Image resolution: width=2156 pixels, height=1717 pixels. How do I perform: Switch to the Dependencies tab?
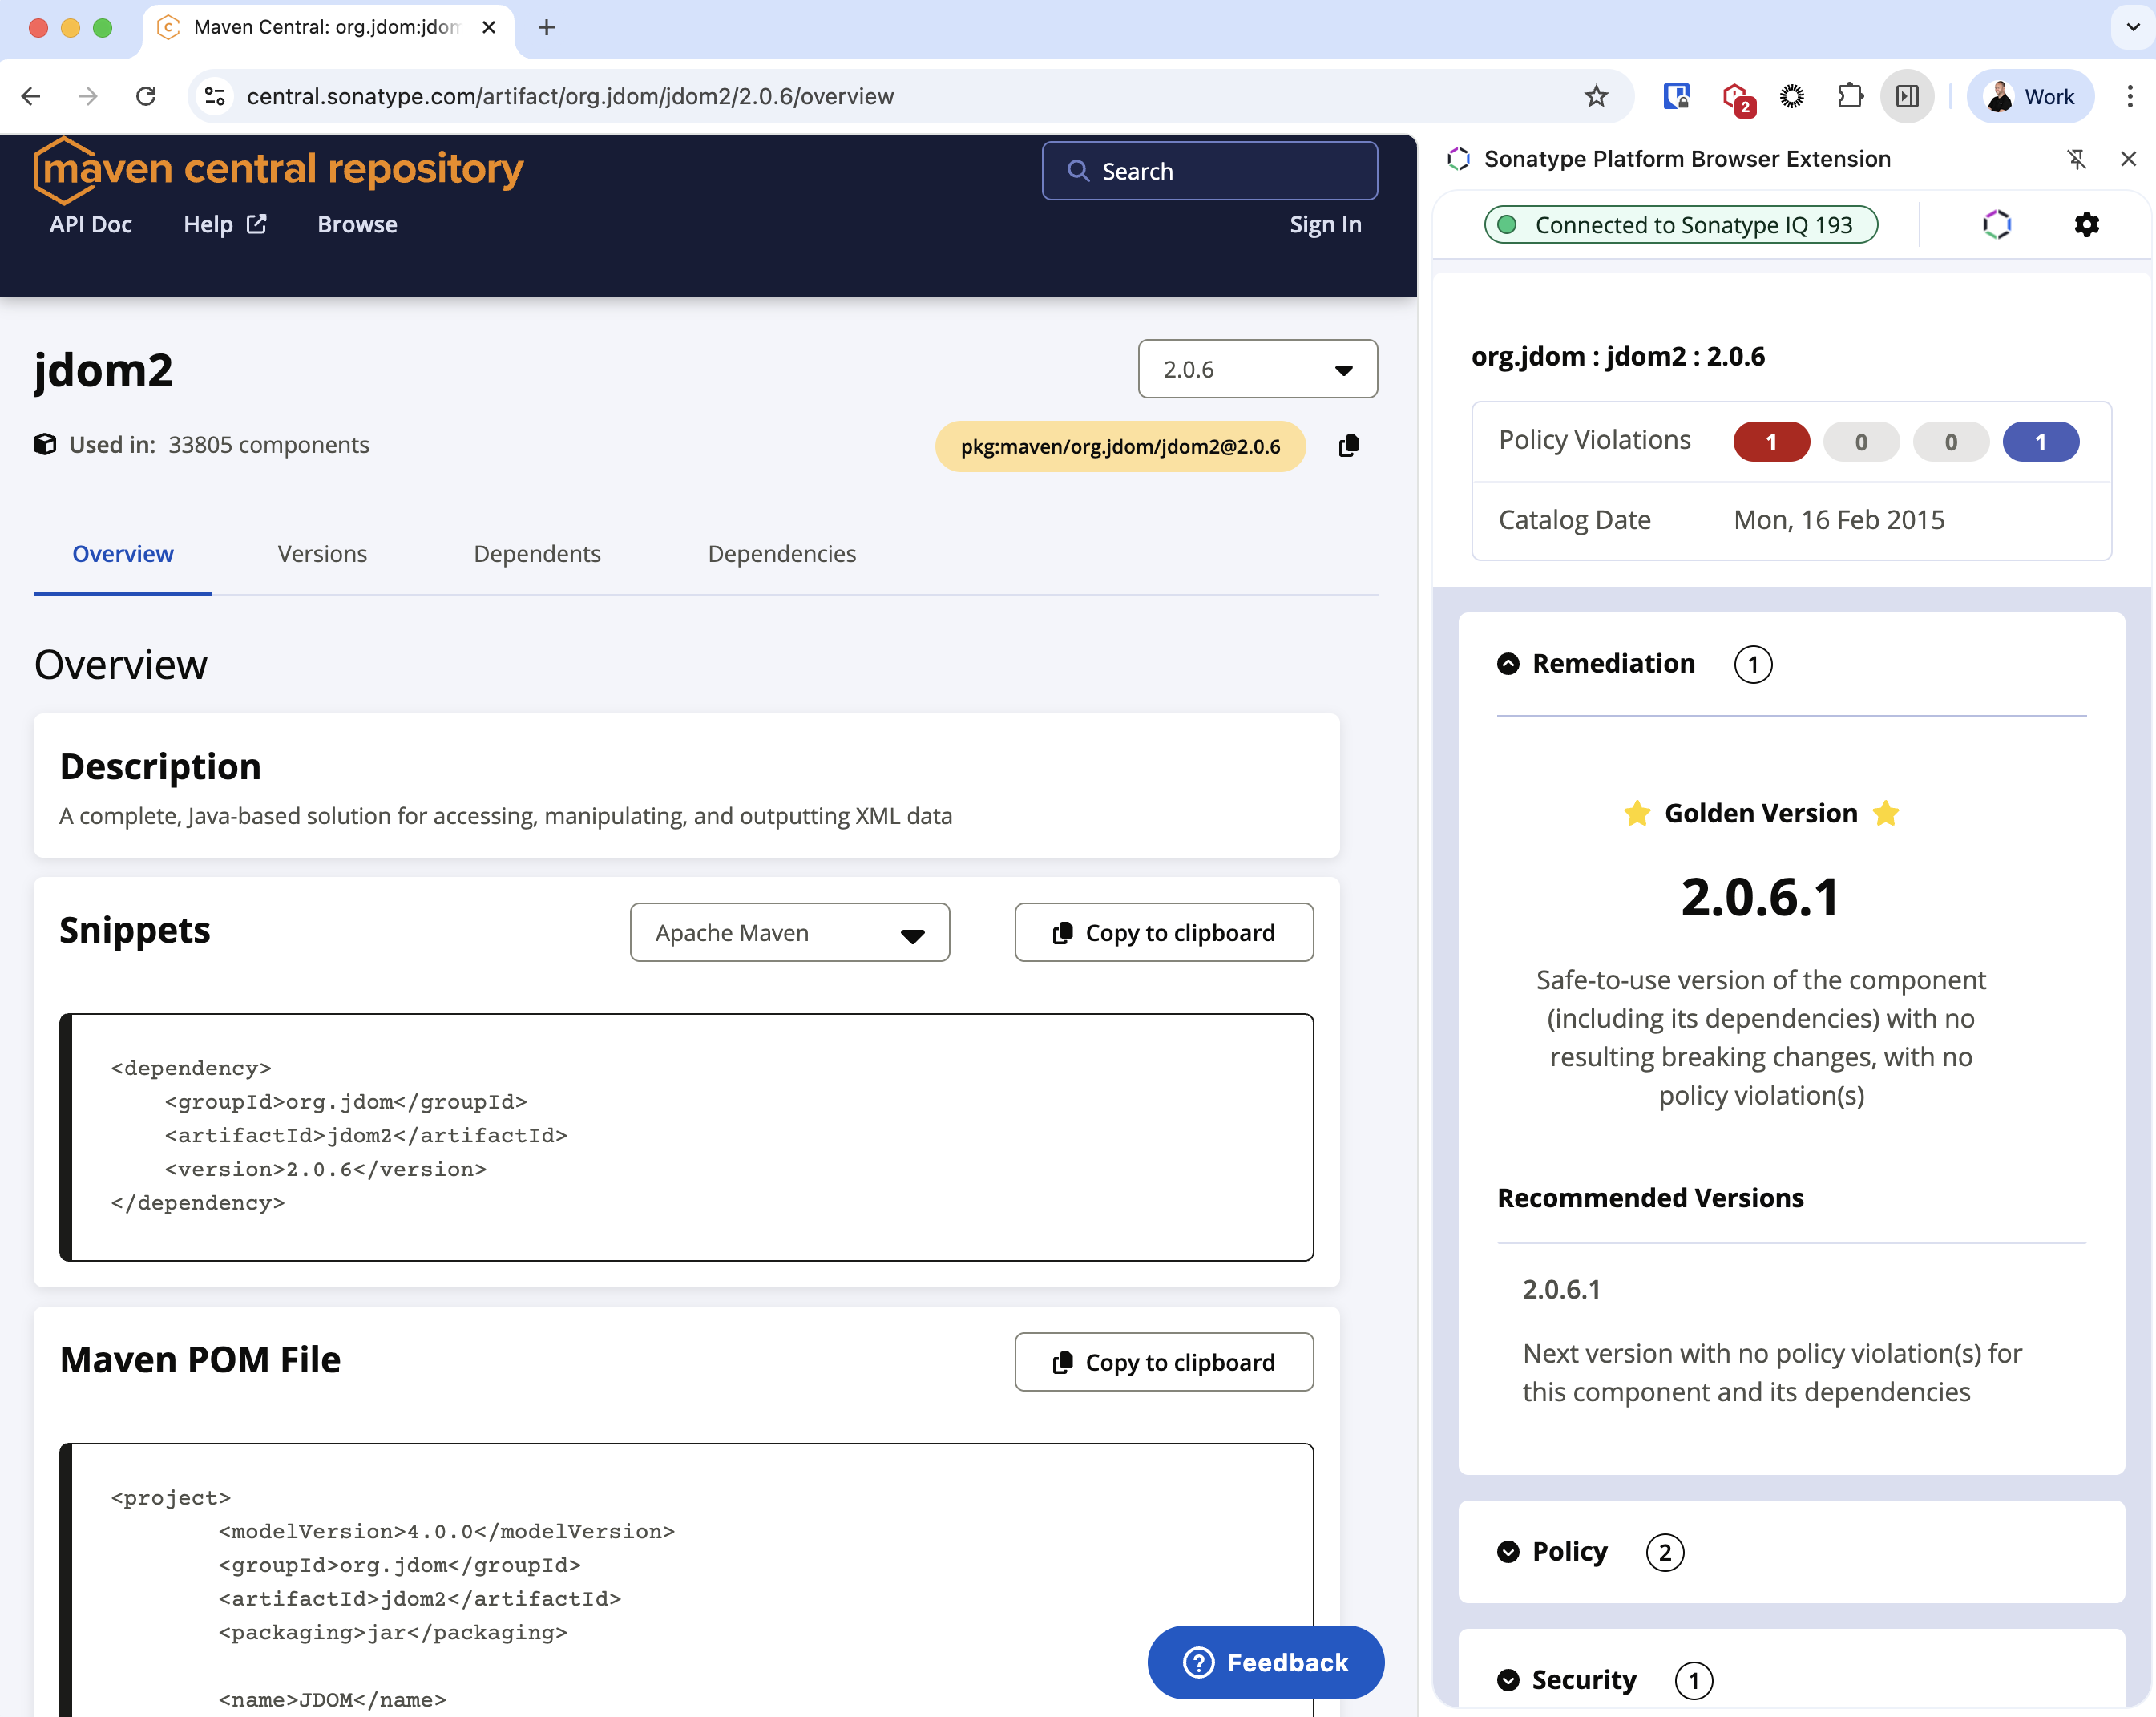click(x=782, y=554)
